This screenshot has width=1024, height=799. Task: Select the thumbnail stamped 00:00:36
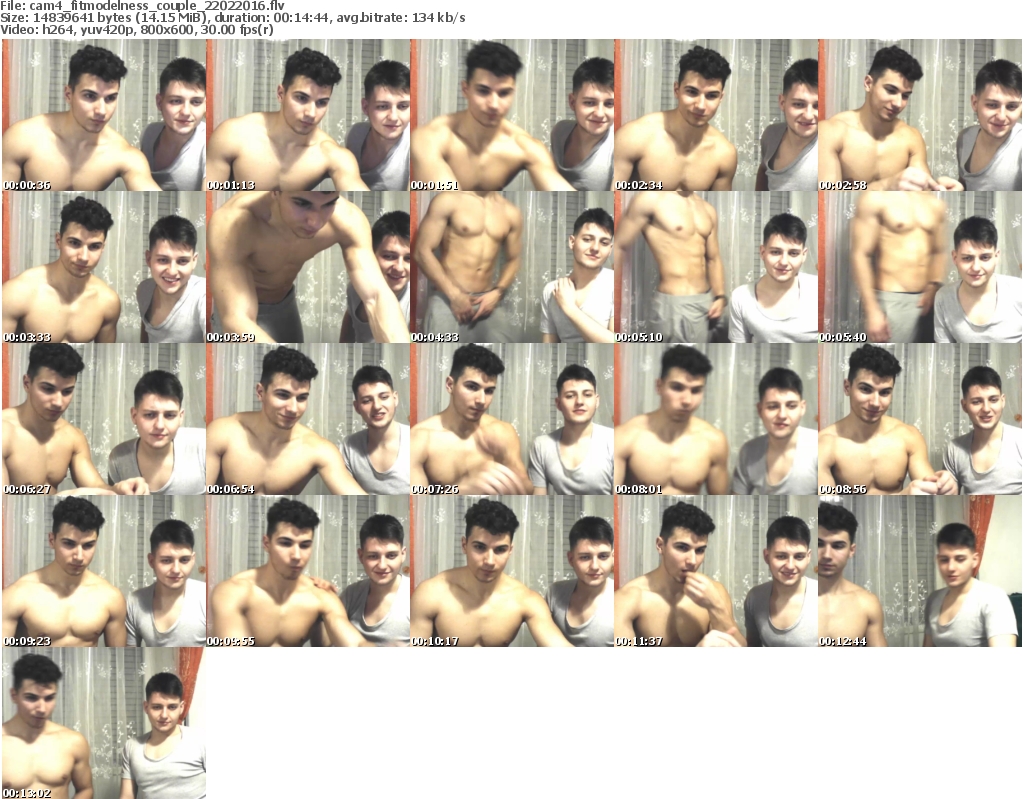point(104,115)
